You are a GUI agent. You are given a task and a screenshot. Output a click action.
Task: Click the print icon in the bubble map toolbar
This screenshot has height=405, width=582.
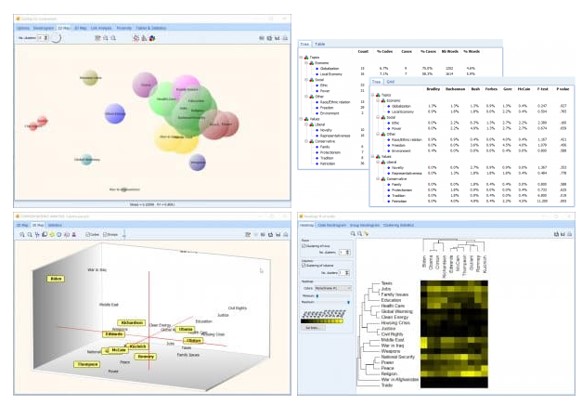coord(285,38)
